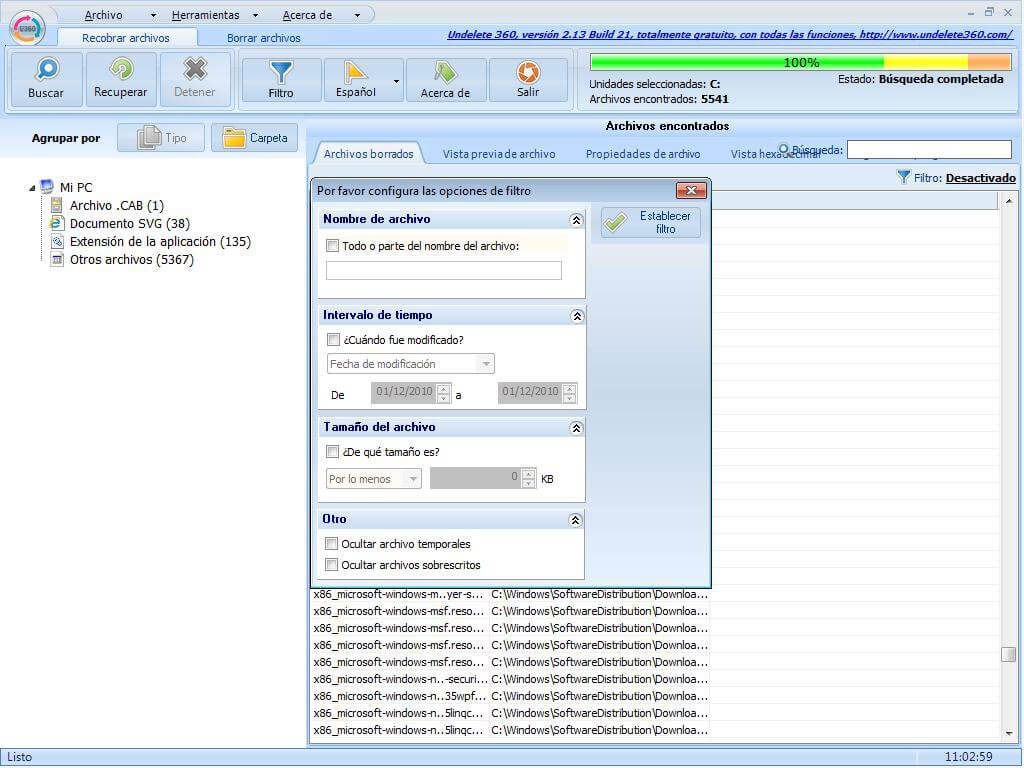Image resolution: width=1024 pixels, height=768 pixels.
Task: Click the Salir exit button
Action: point(528,80)
